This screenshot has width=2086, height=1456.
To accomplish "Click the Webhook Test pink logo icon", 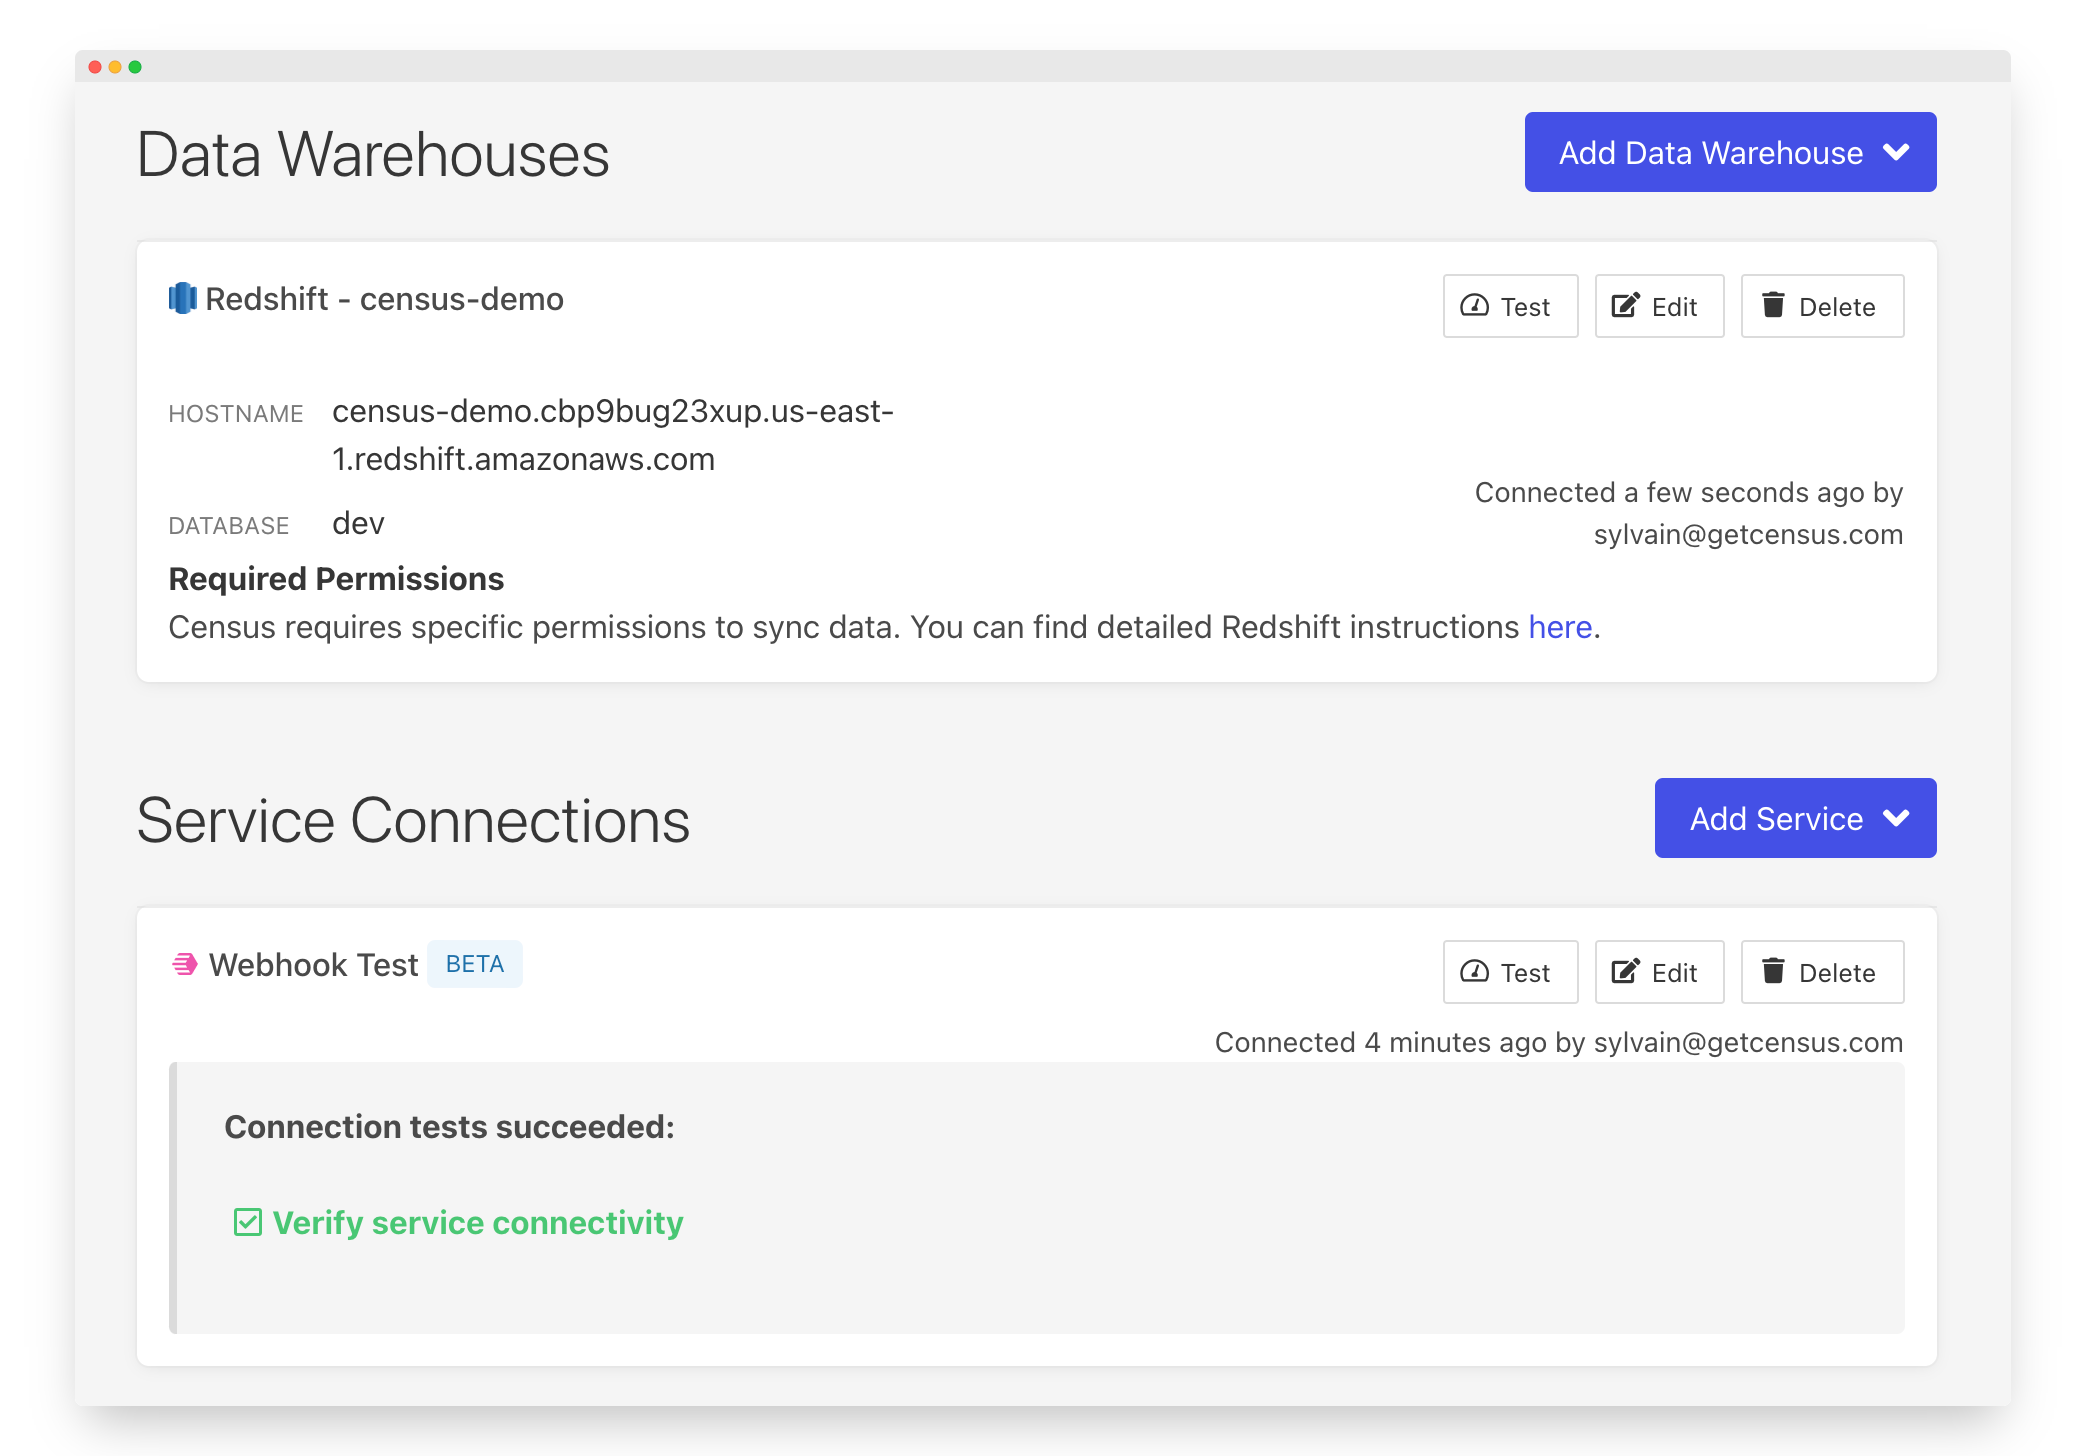I will pos(185,964).
